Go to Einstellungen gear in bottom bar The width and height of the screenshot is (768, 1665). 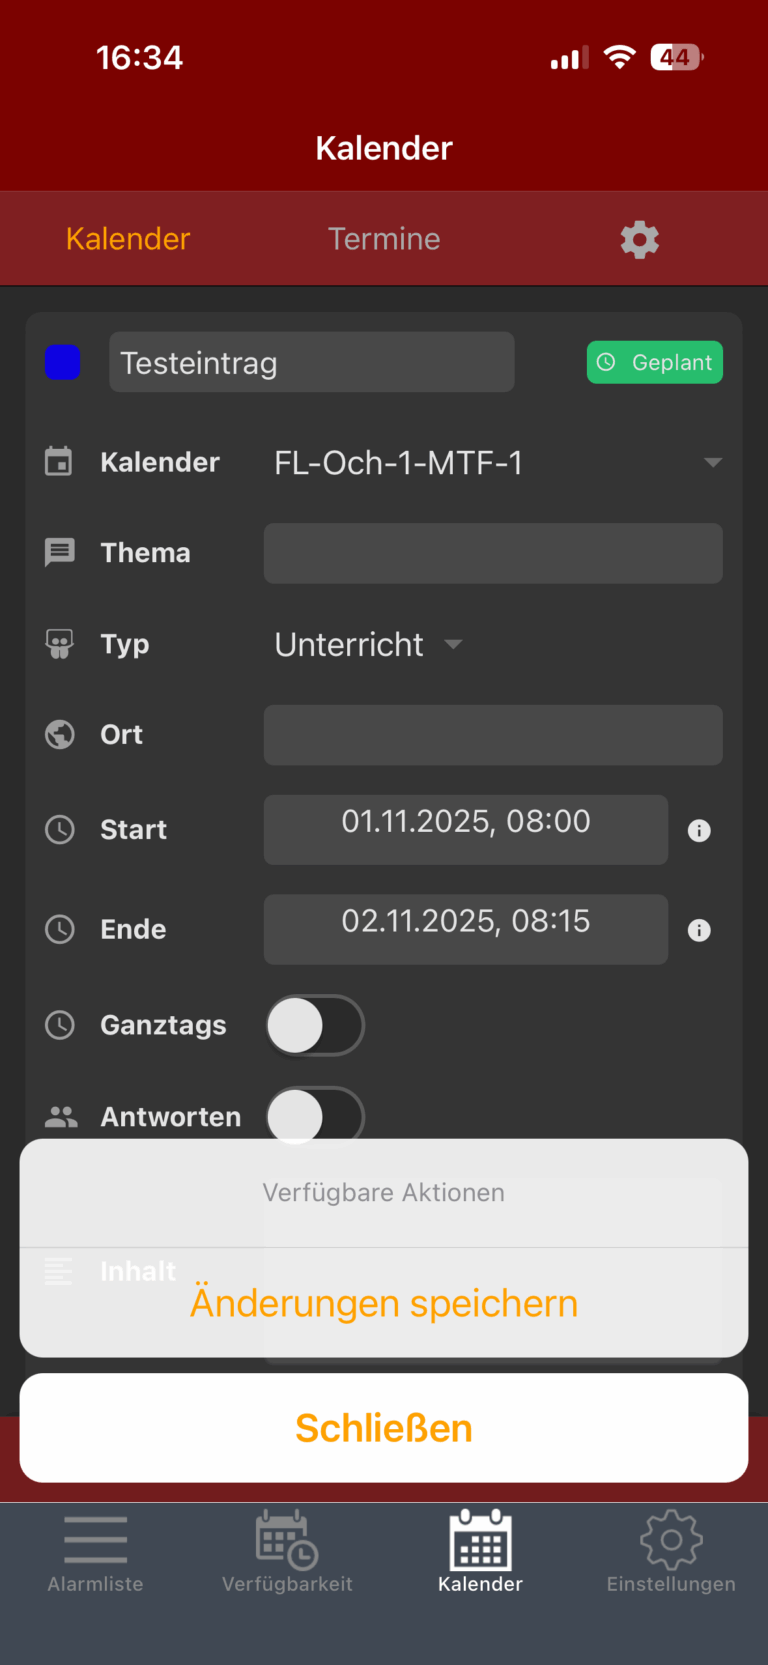(x=671, y=1540)
